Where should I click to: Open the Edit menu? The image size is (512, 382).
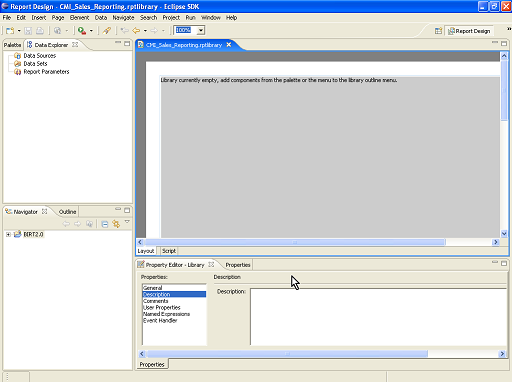click(x=21, y=18)
